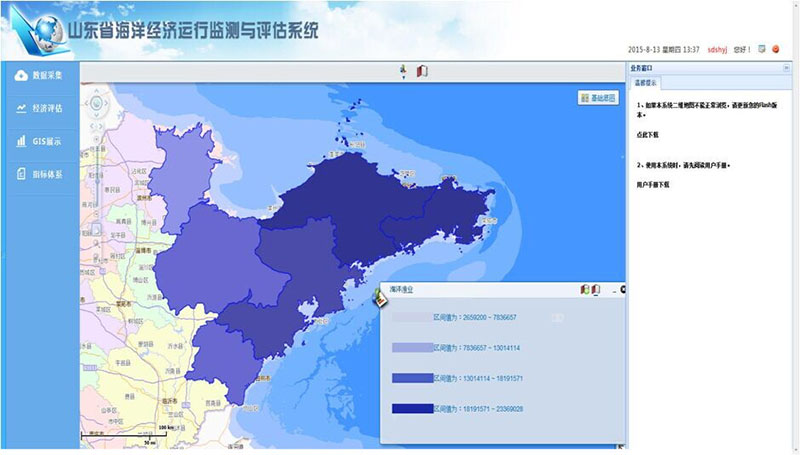Click the 用户手册下载 manual download link
Viewport: 800px width, 455px height.
[653, 185]
